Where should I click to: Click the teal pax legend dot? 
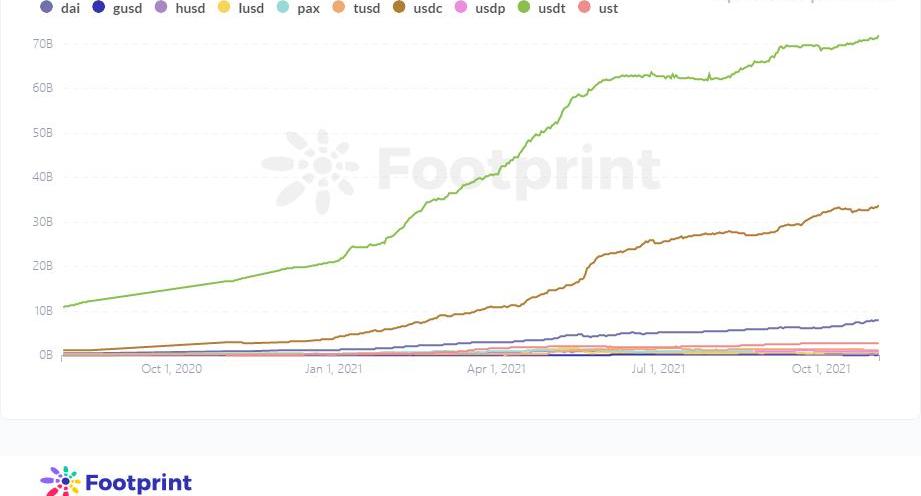283,8
